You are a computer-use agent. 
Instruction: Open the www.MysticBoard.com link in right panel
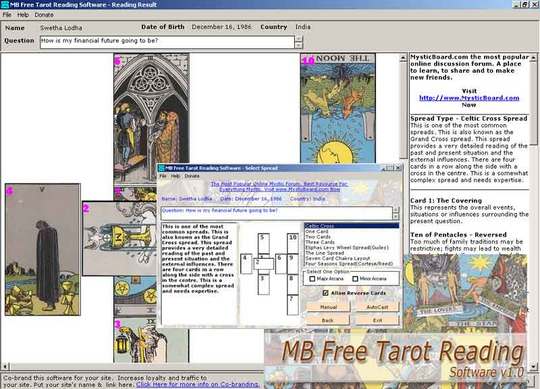click(x=469, y=98)
